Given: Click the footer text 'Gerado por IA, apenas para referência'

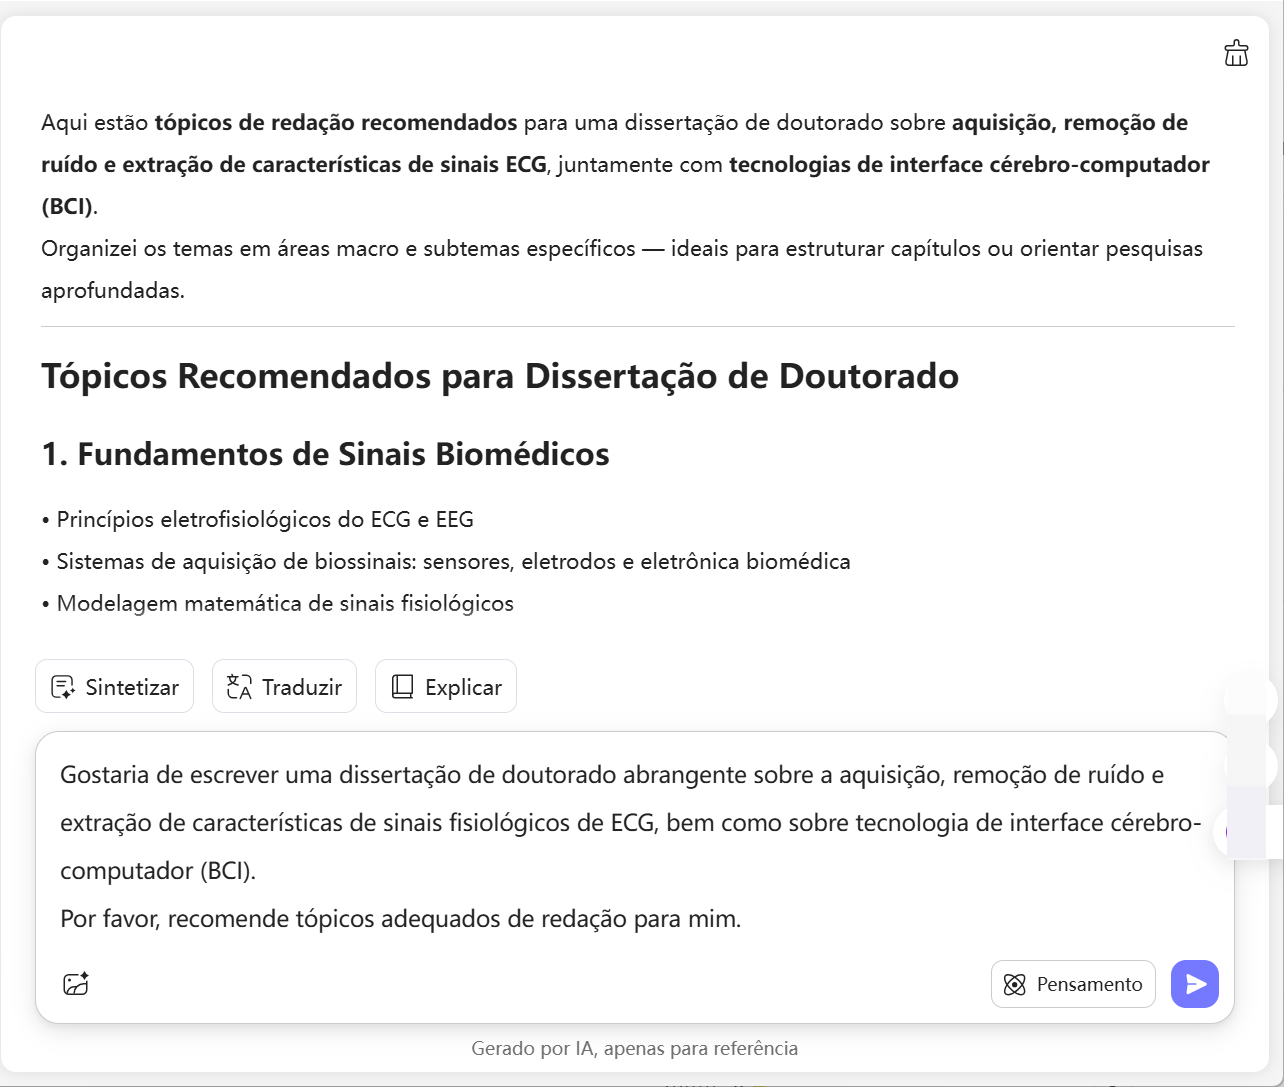Looking at the screenshot, I should coord(635,1048).
